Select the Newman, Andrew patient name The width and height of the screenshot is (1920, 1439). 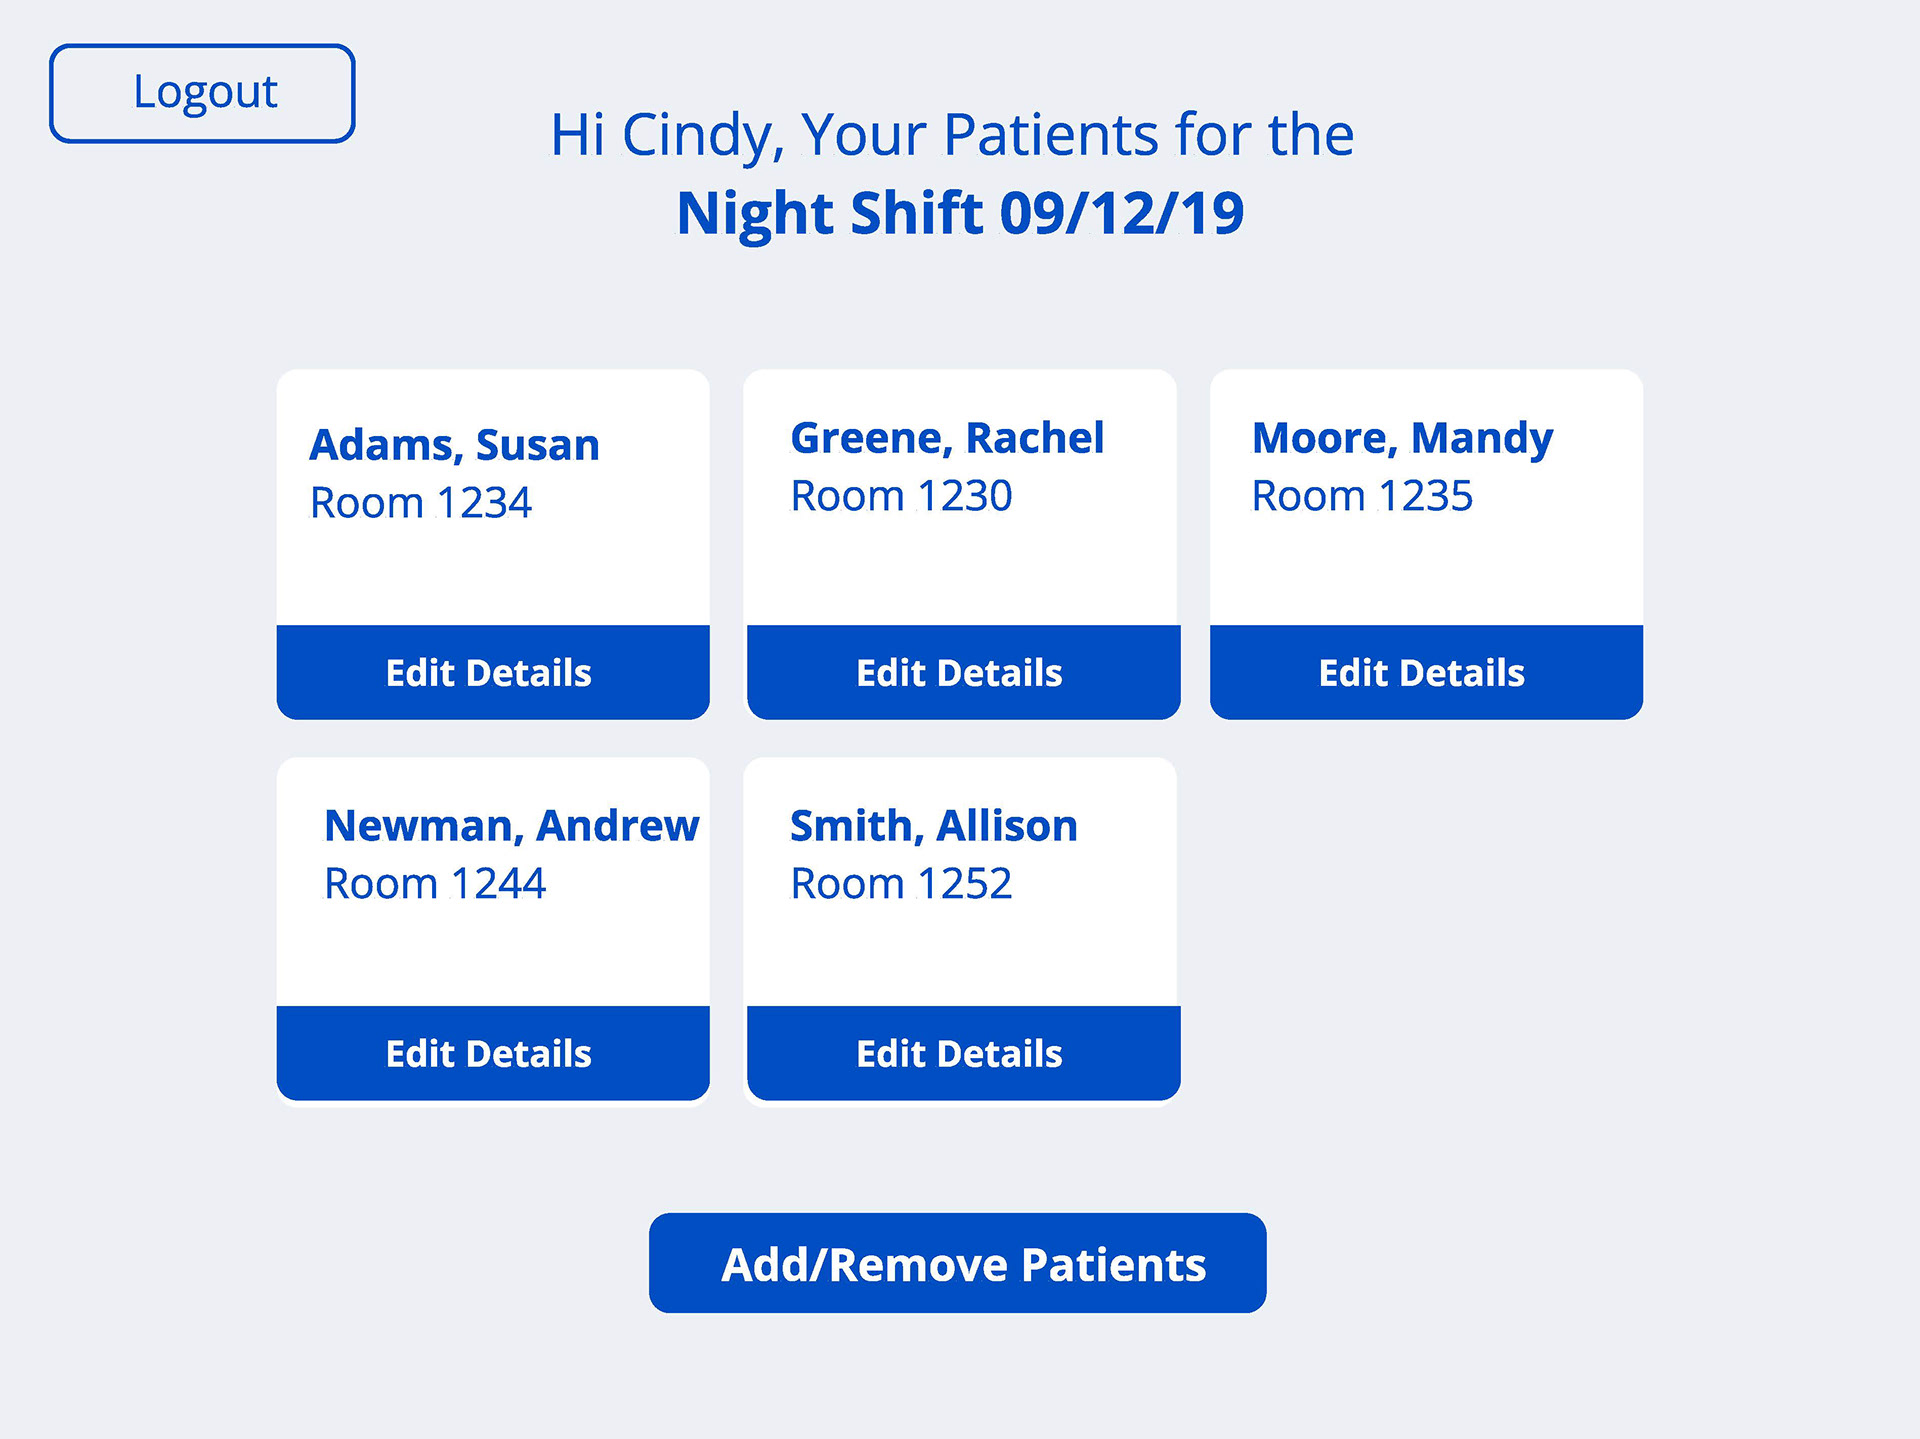(x=512, y=826)
